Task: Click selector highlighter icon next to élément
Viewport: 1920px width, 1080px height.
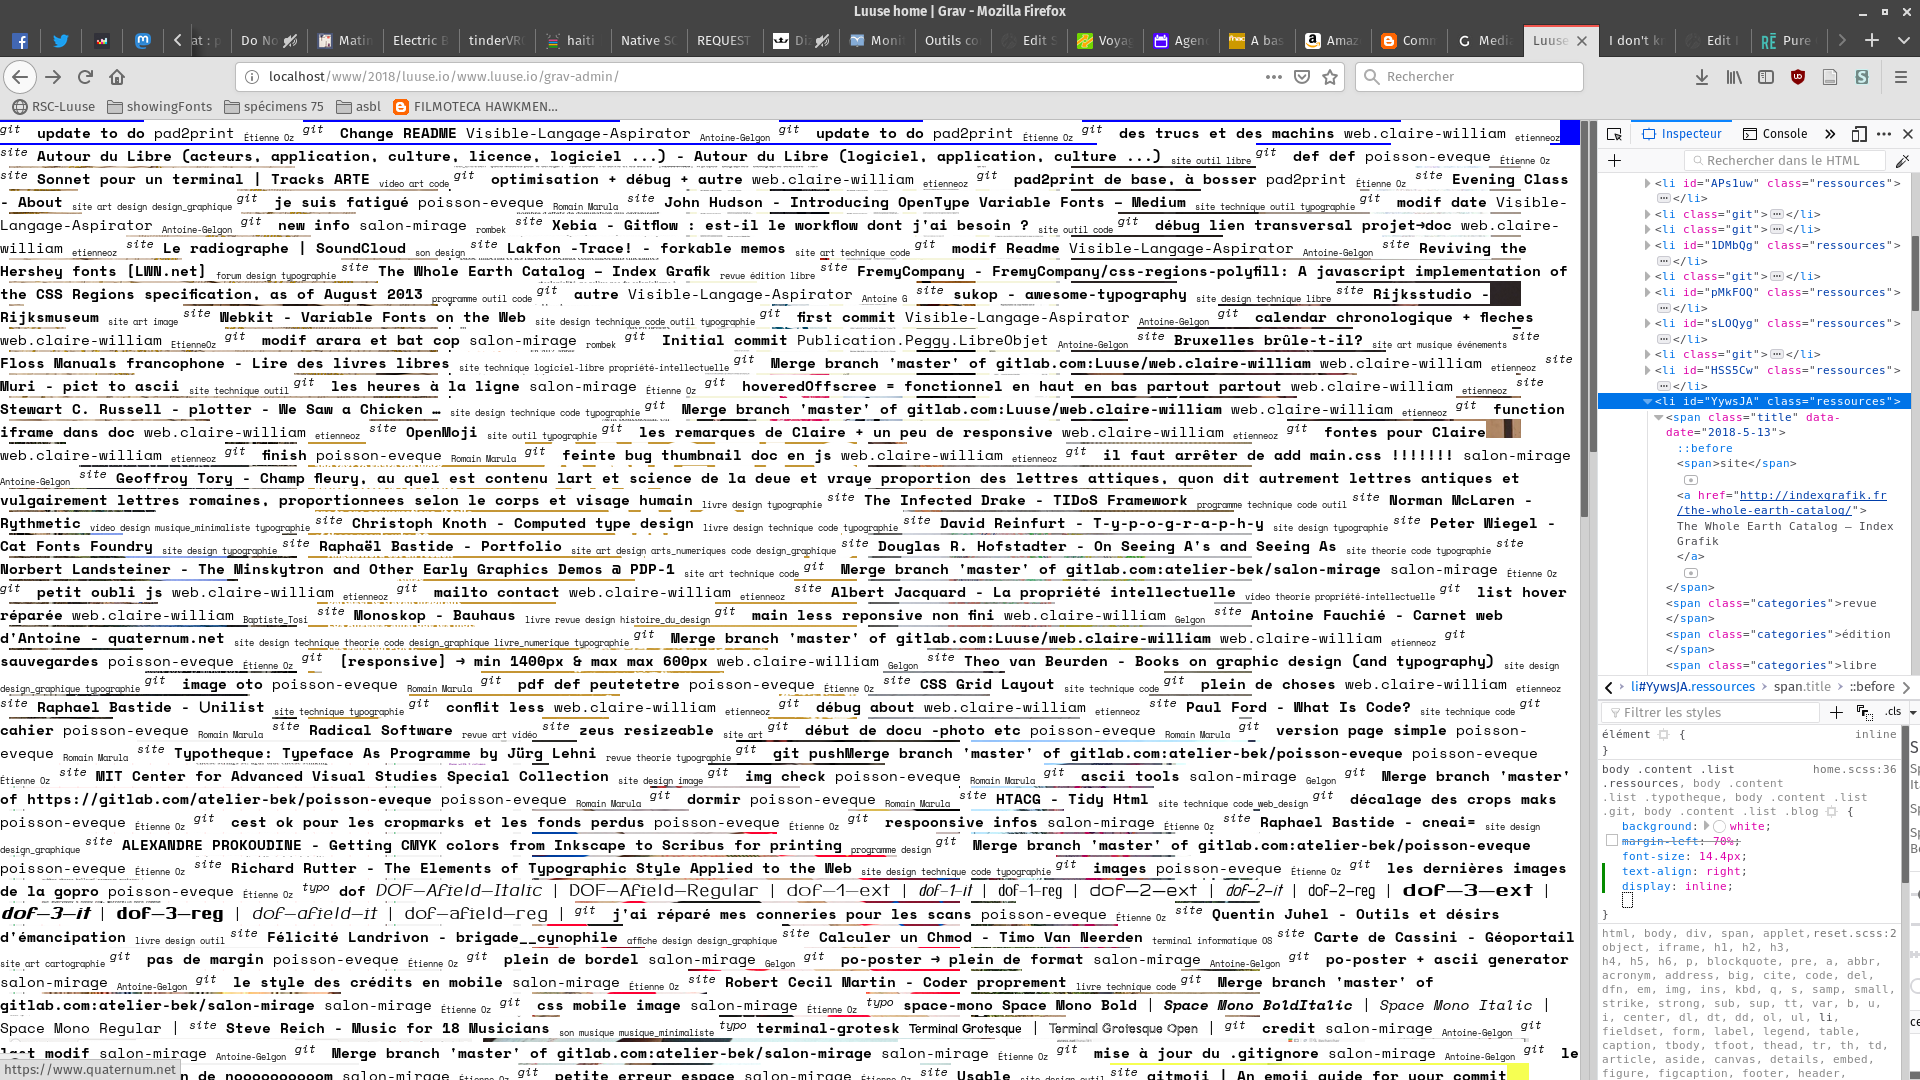Action: tap(1664, 734)
